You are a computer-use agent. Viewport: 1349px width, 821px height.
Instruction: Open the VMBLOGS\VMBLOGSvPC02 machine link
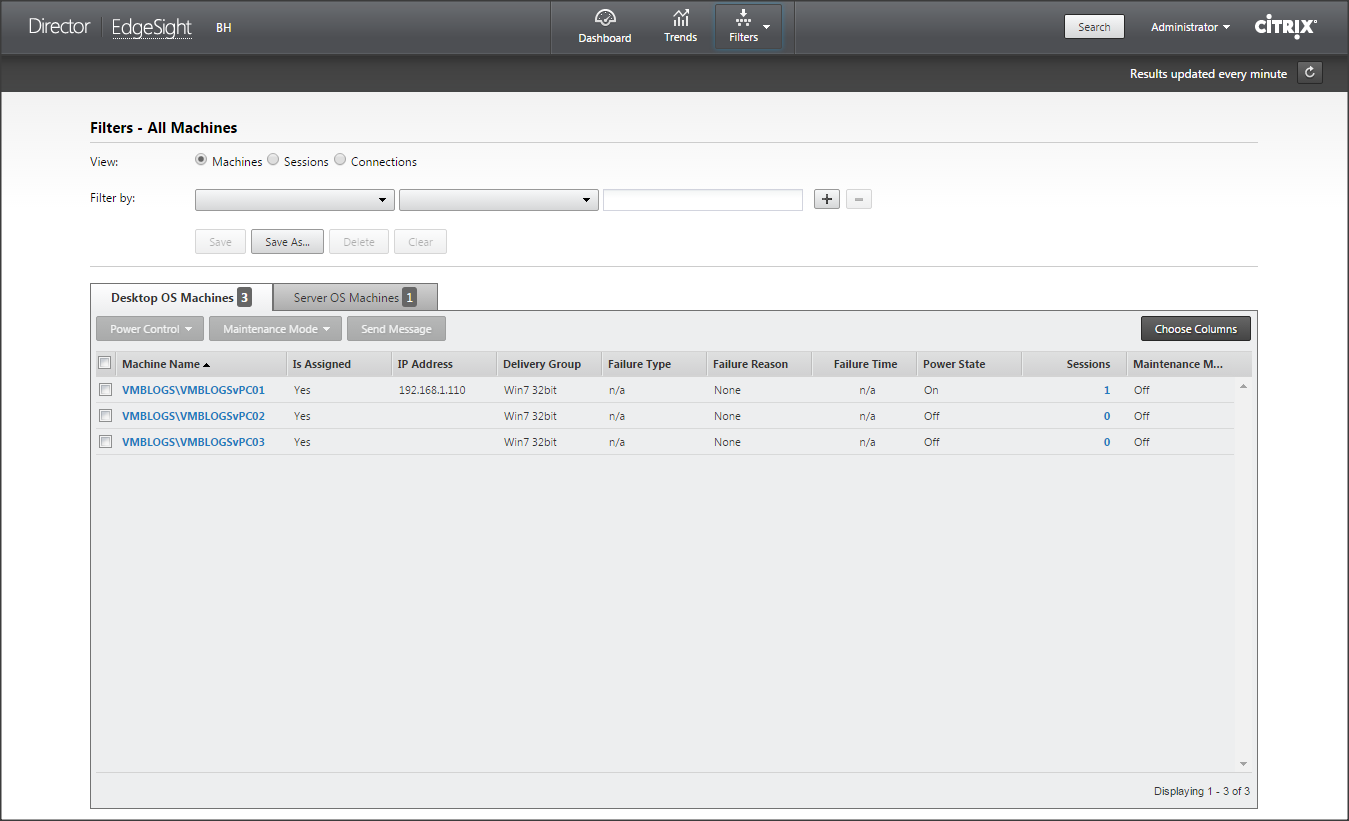[193, 416]
